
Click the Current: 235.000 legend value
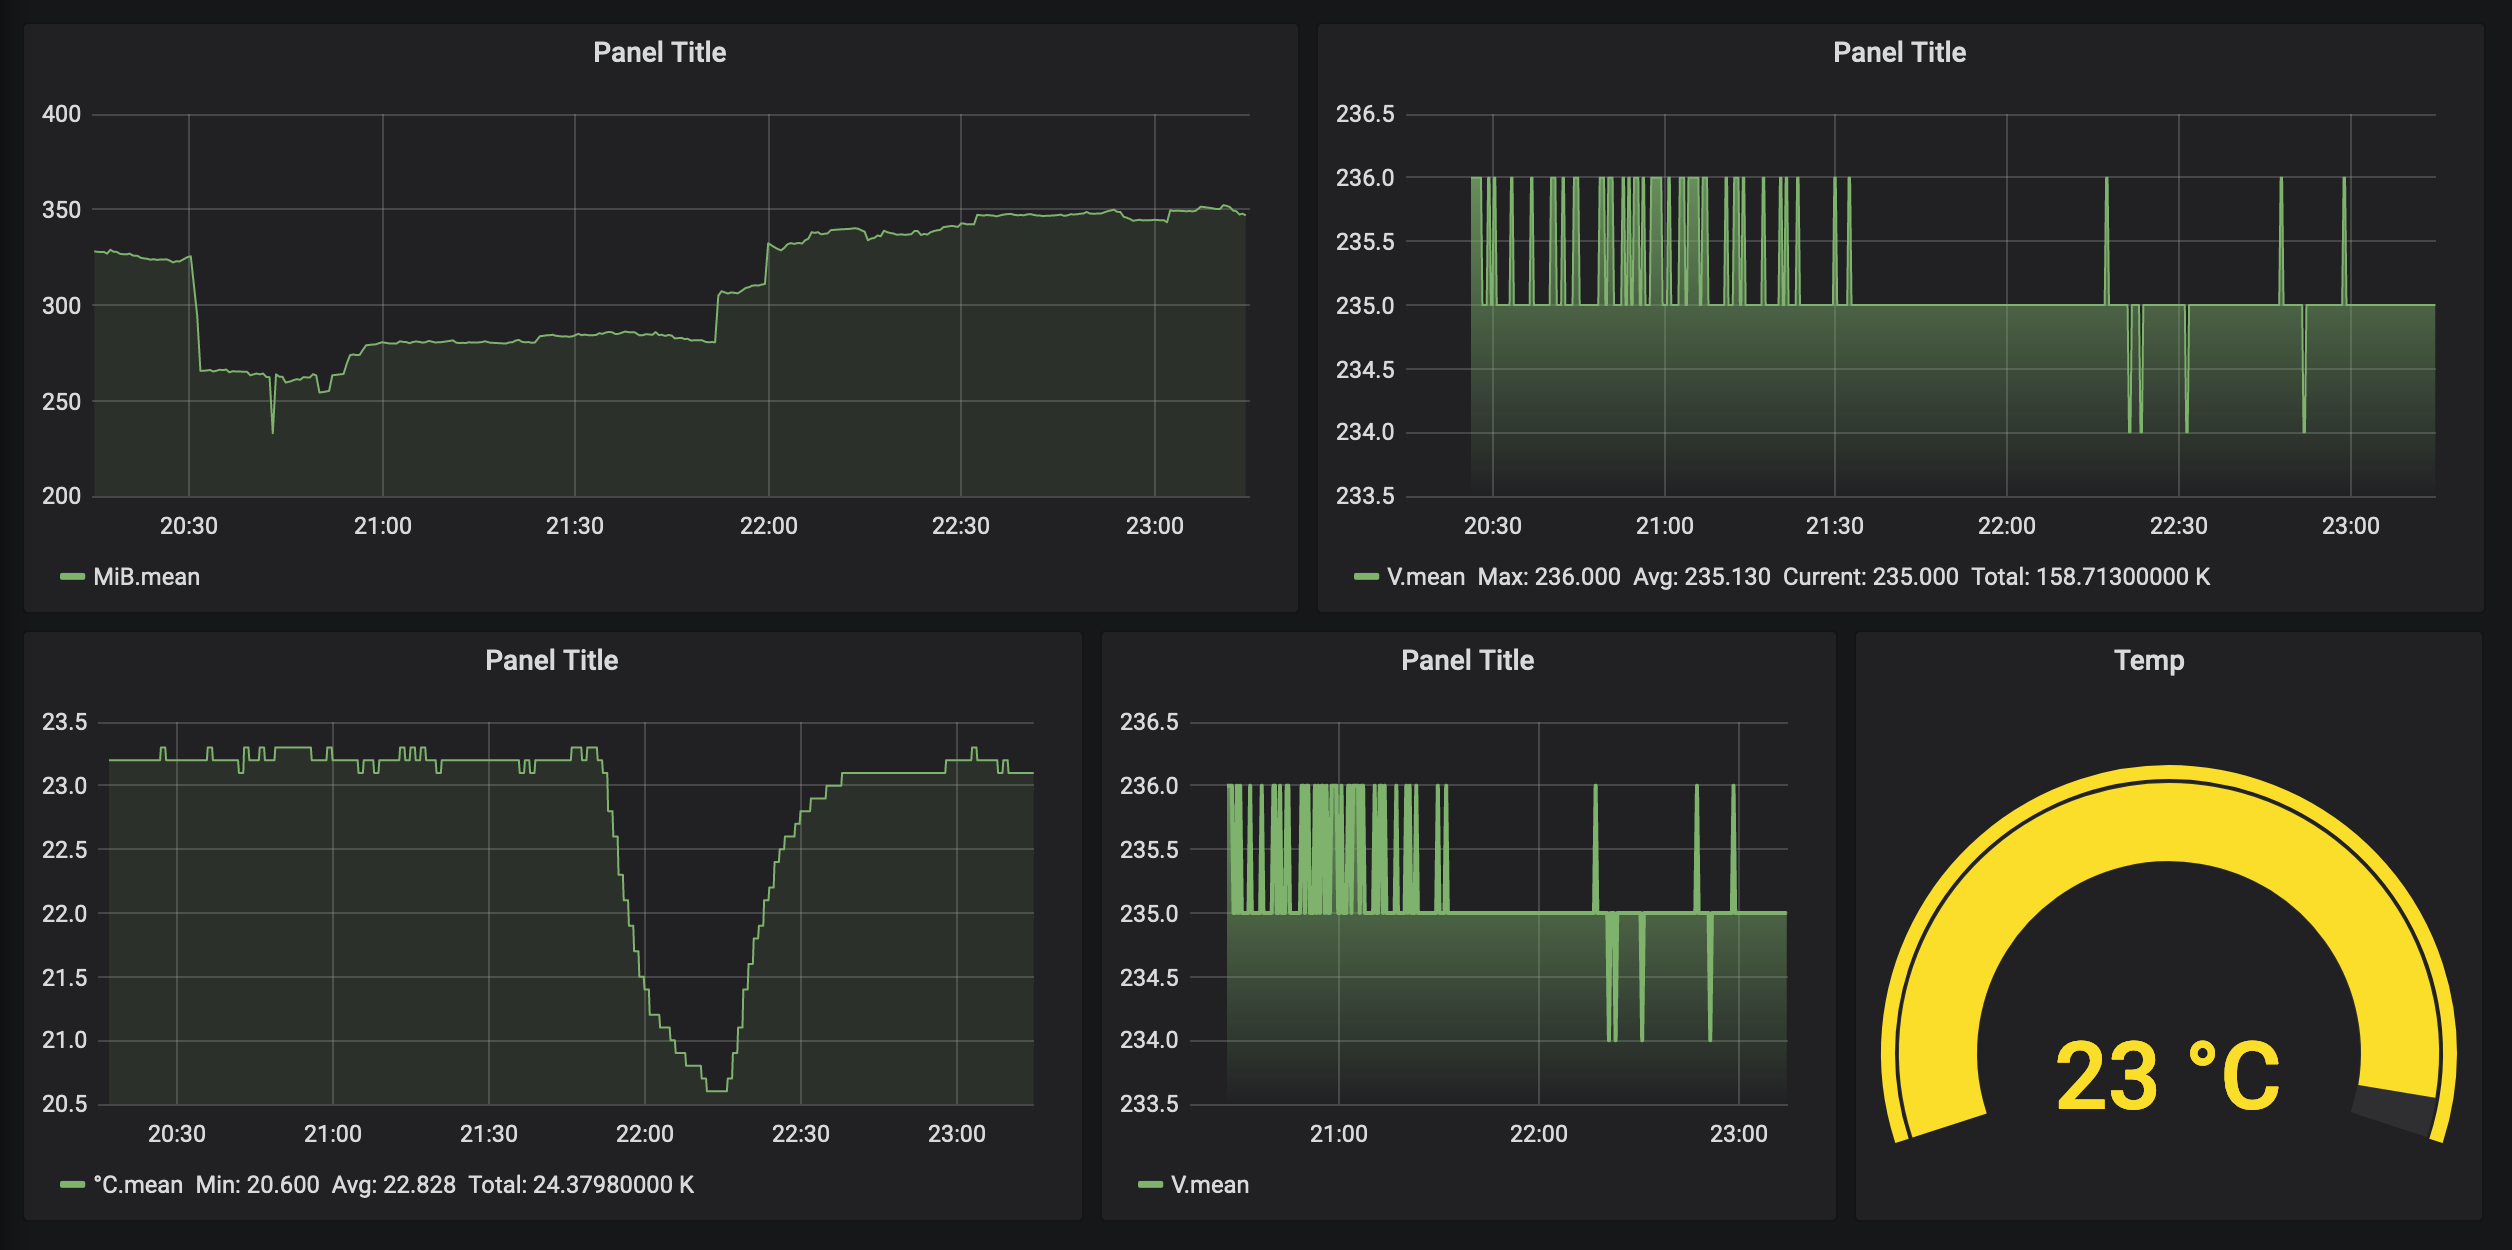[1870, 577]
